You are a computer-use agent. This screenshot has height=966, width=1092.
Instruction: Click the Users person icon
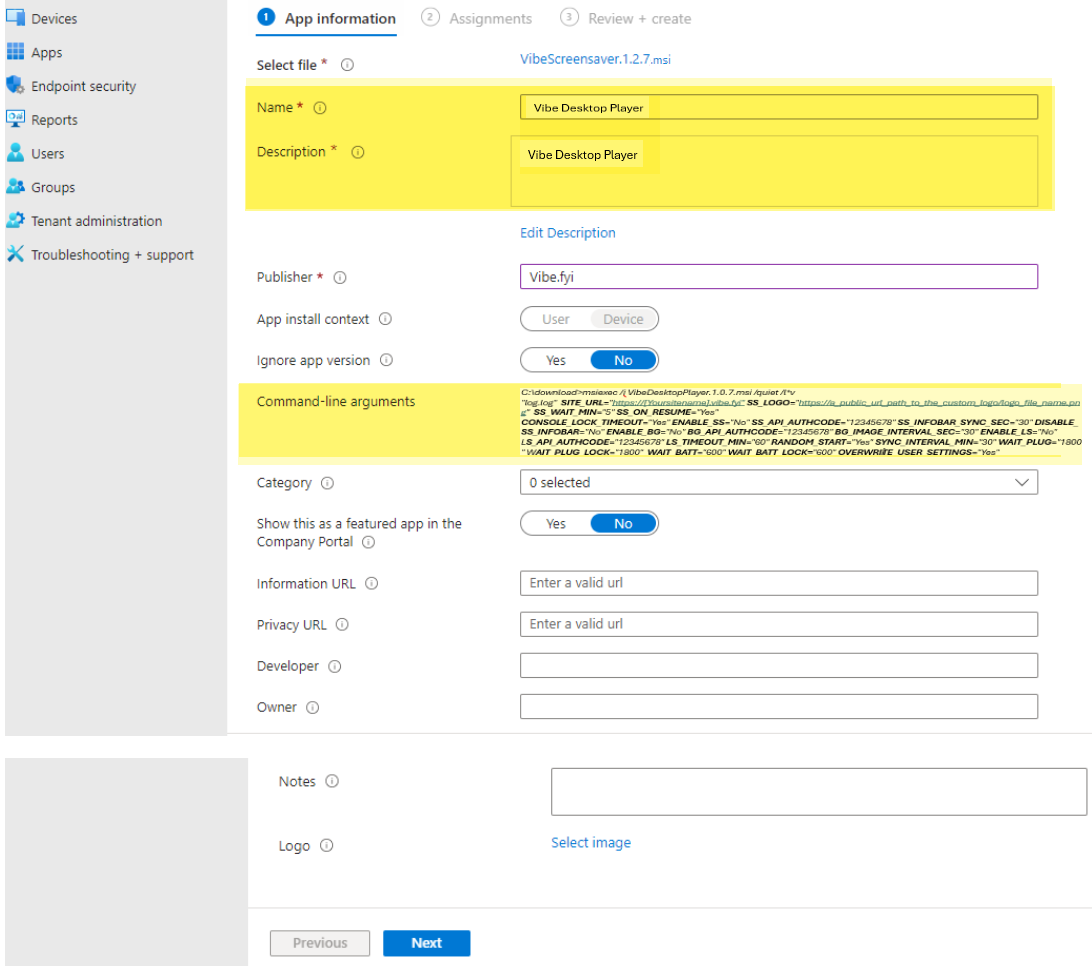coord(15,153)
